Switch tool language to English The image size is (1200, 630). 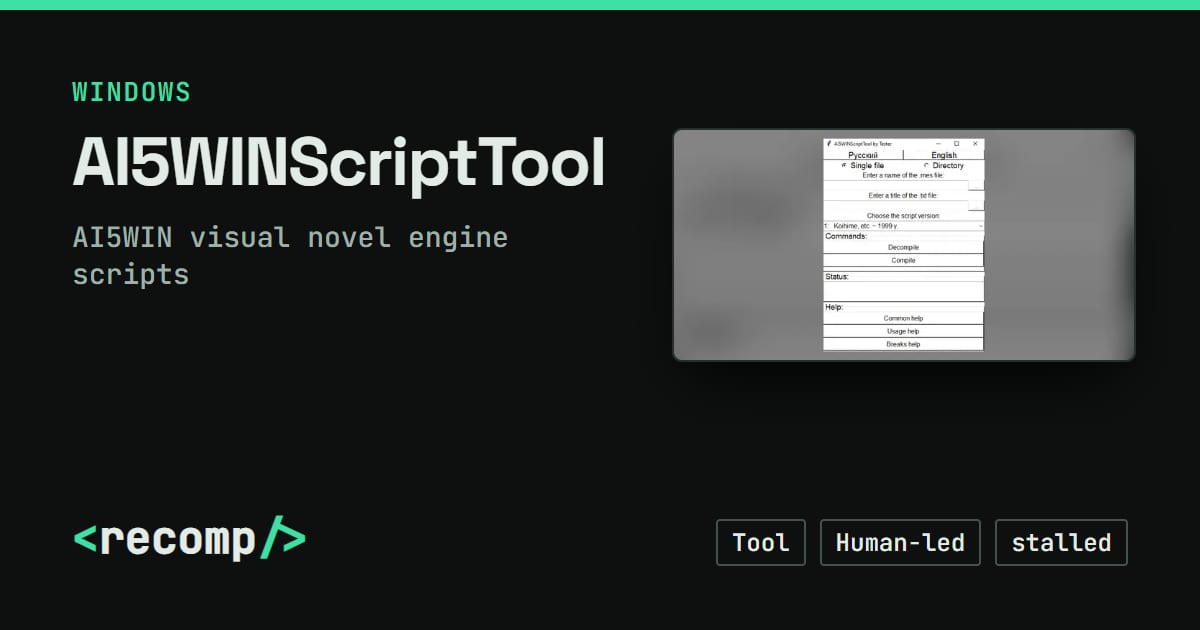[944, 155]
